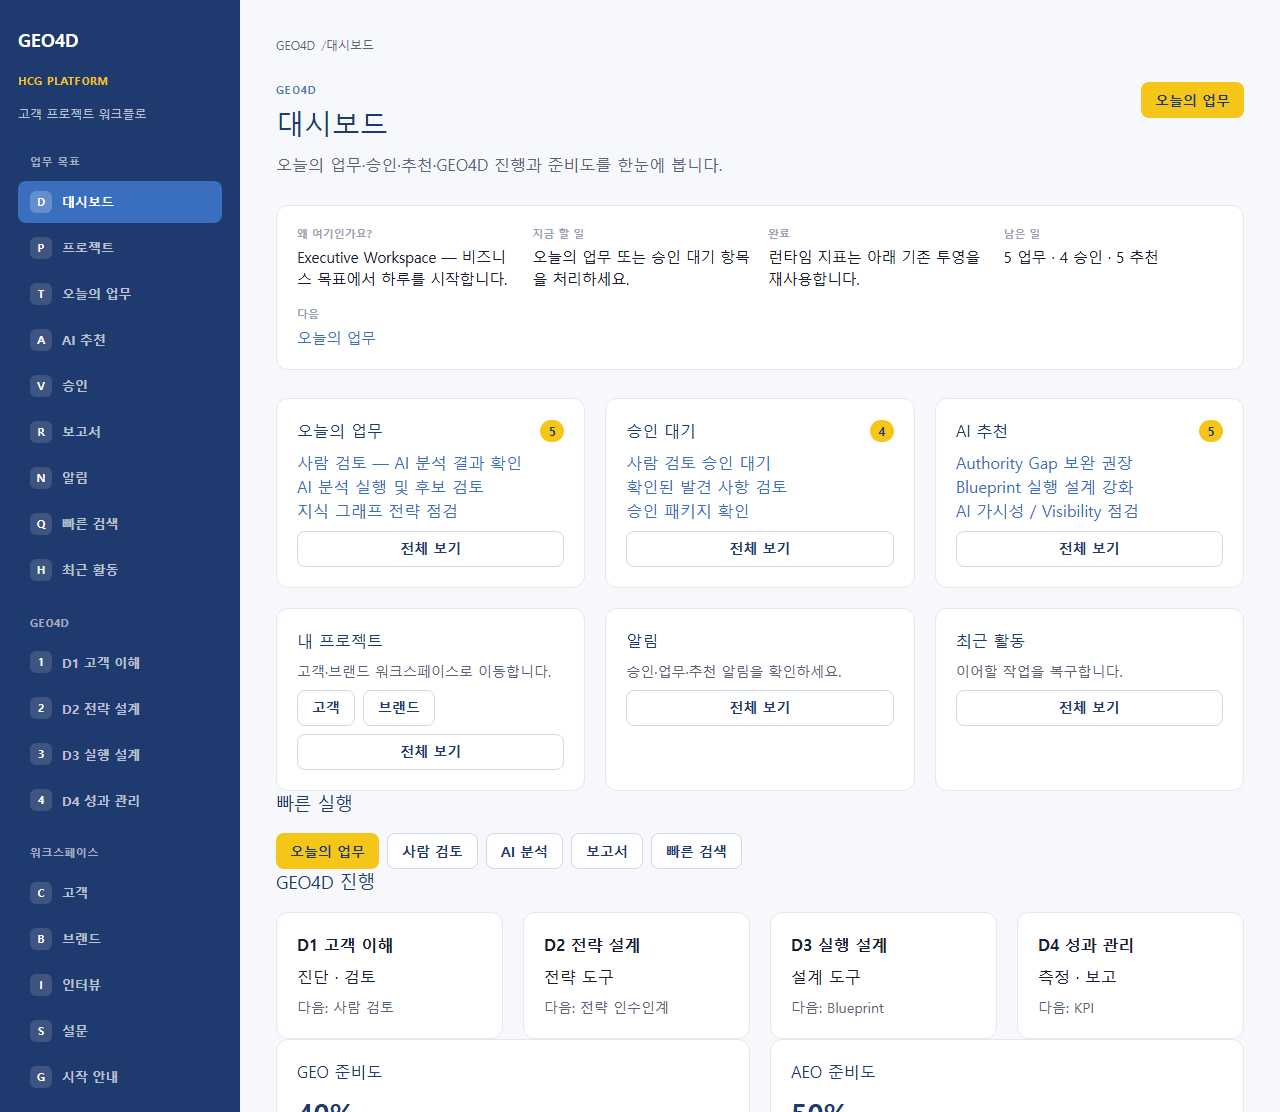Screen dimensions: 1280x1112
Task: Open the 확인된 발견 사항 검토 link
Action: coord(706,487)
